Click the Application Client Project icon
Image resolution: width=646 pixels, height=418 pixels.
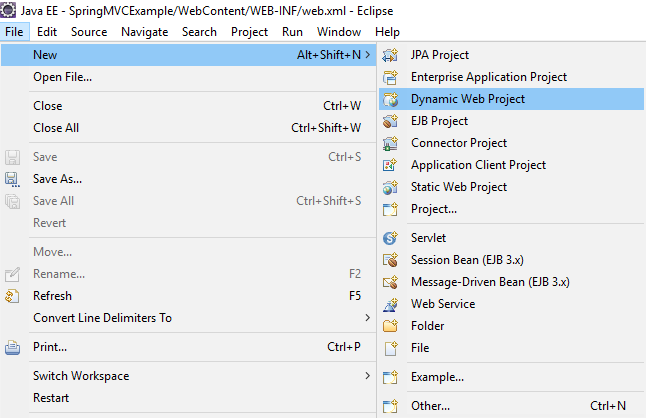point(390,165)
